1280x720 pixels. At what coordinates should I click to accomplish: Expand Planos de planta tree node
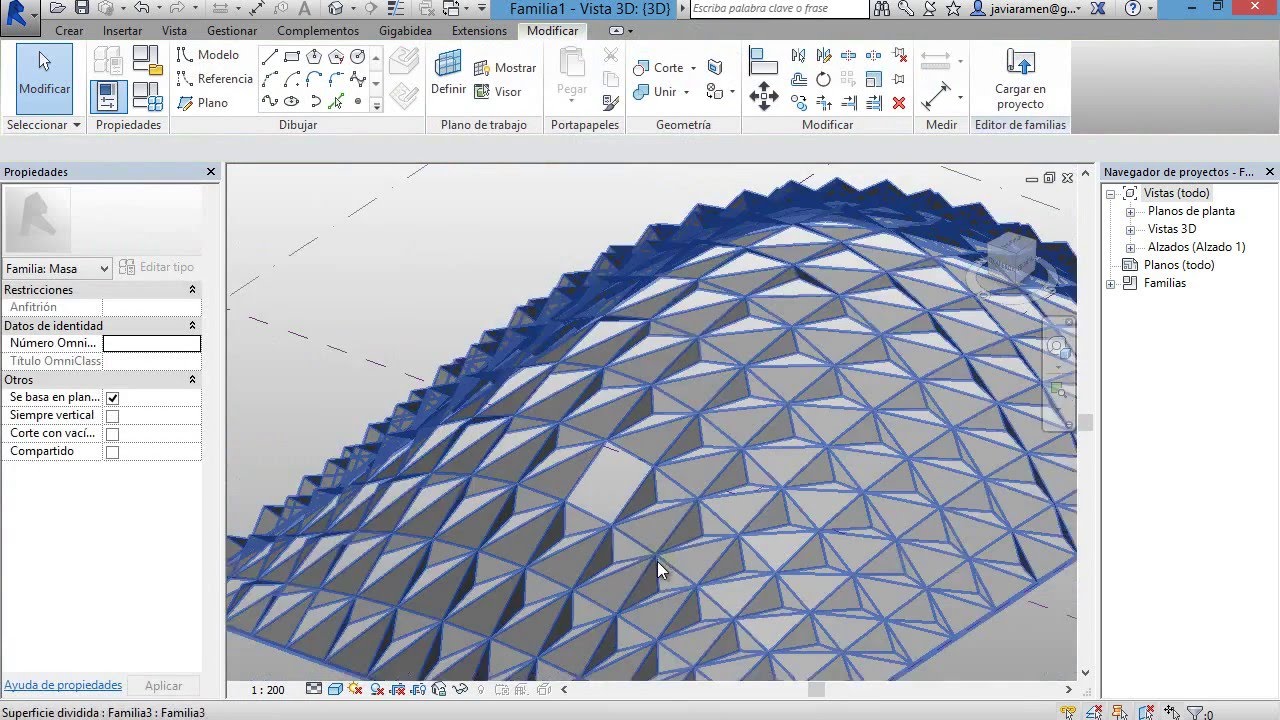tap(1131, 212)
